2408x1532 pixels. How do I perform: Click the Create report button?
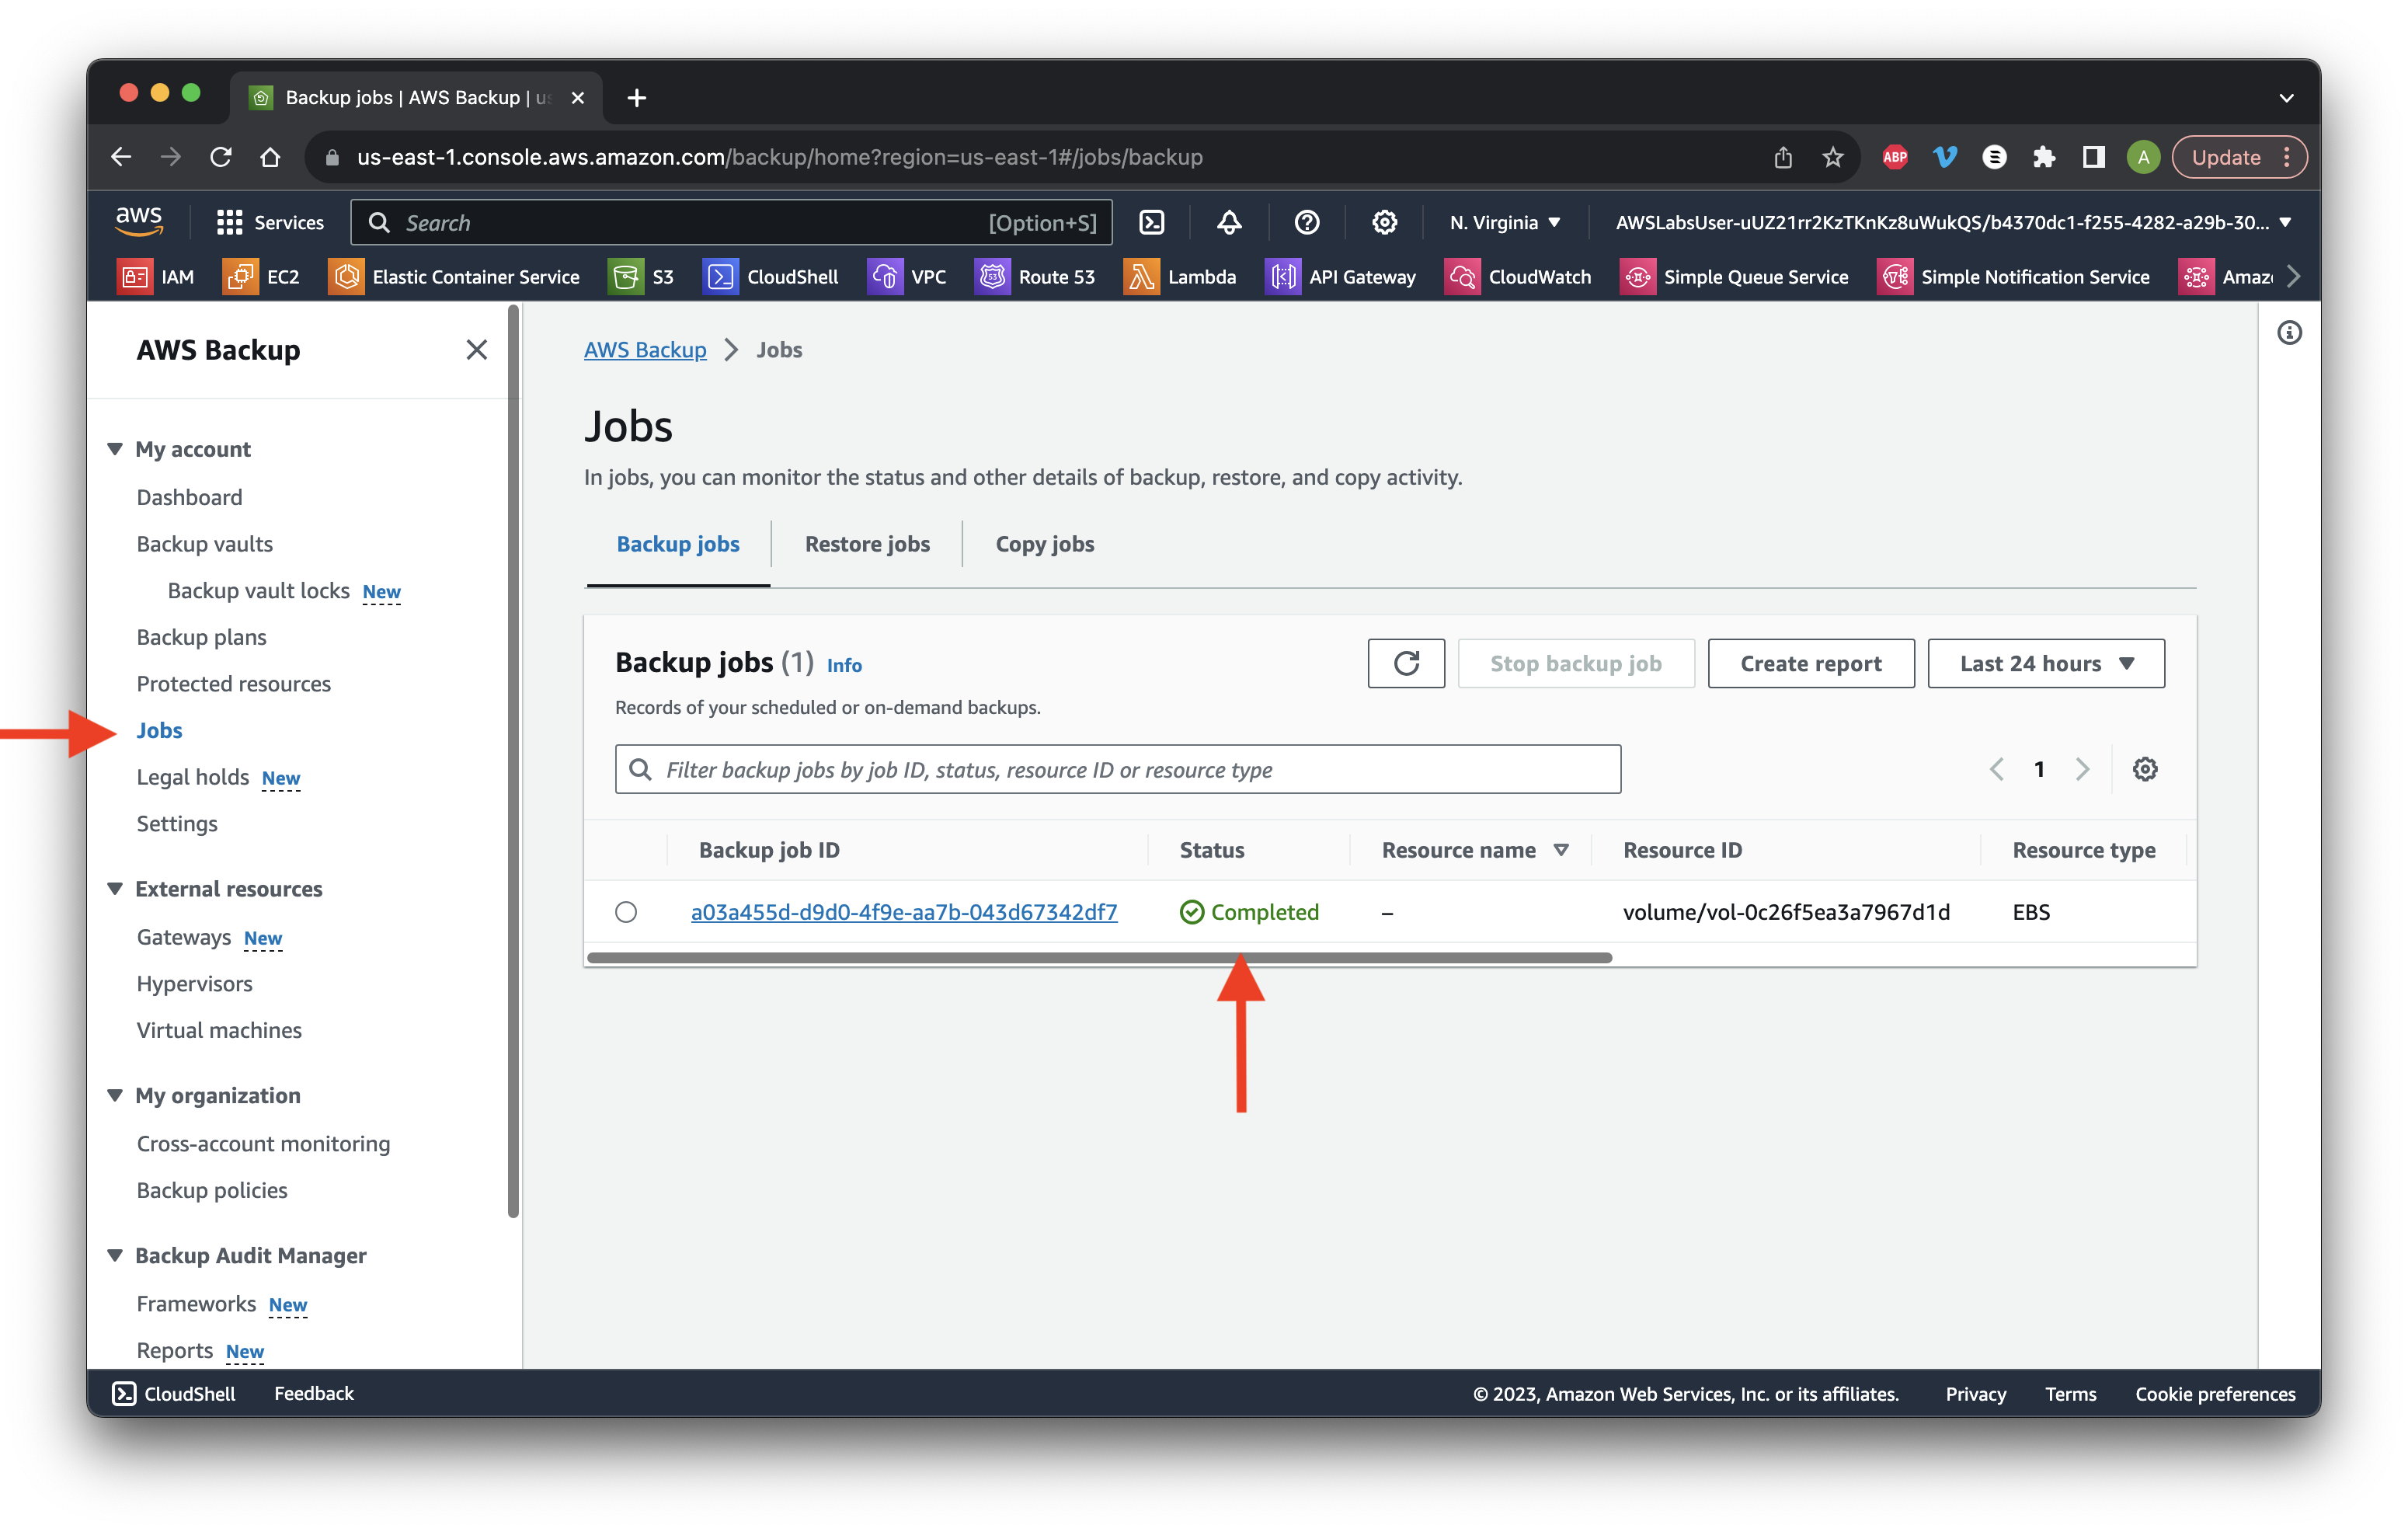[x=1810, y=663]
